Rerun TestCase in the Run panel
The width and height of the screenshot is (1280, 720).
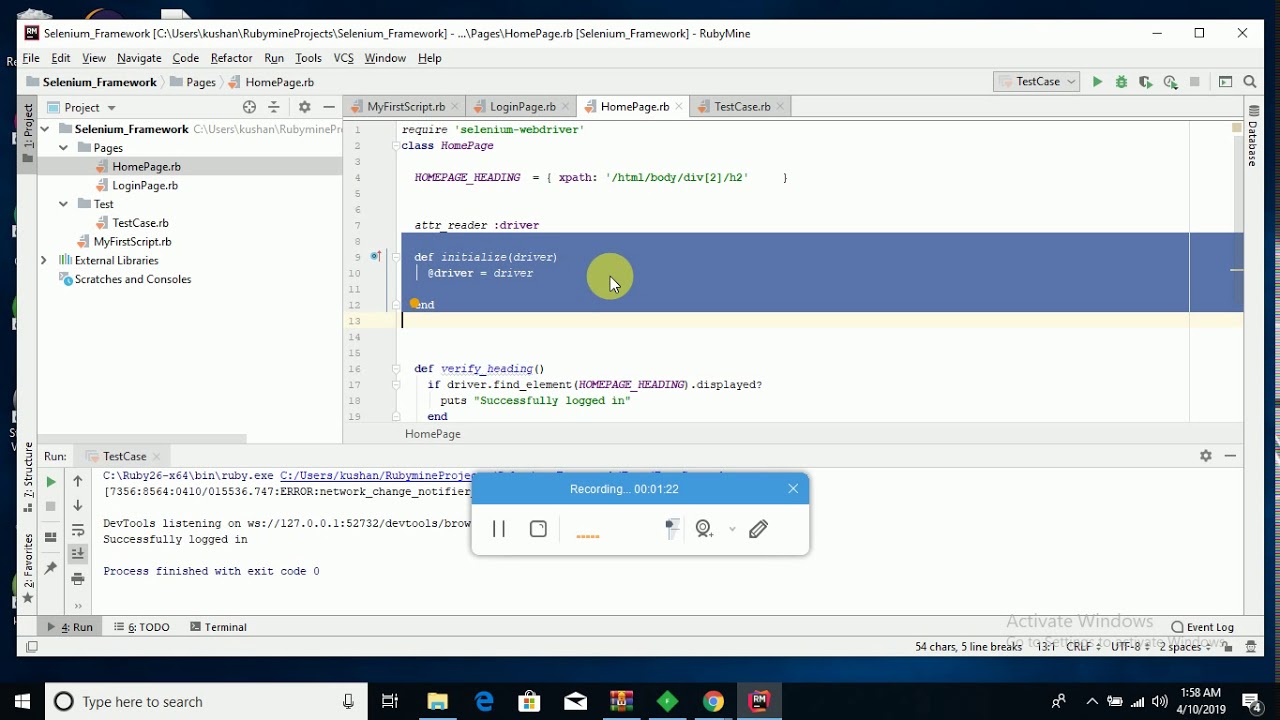(x=51, y=482)
